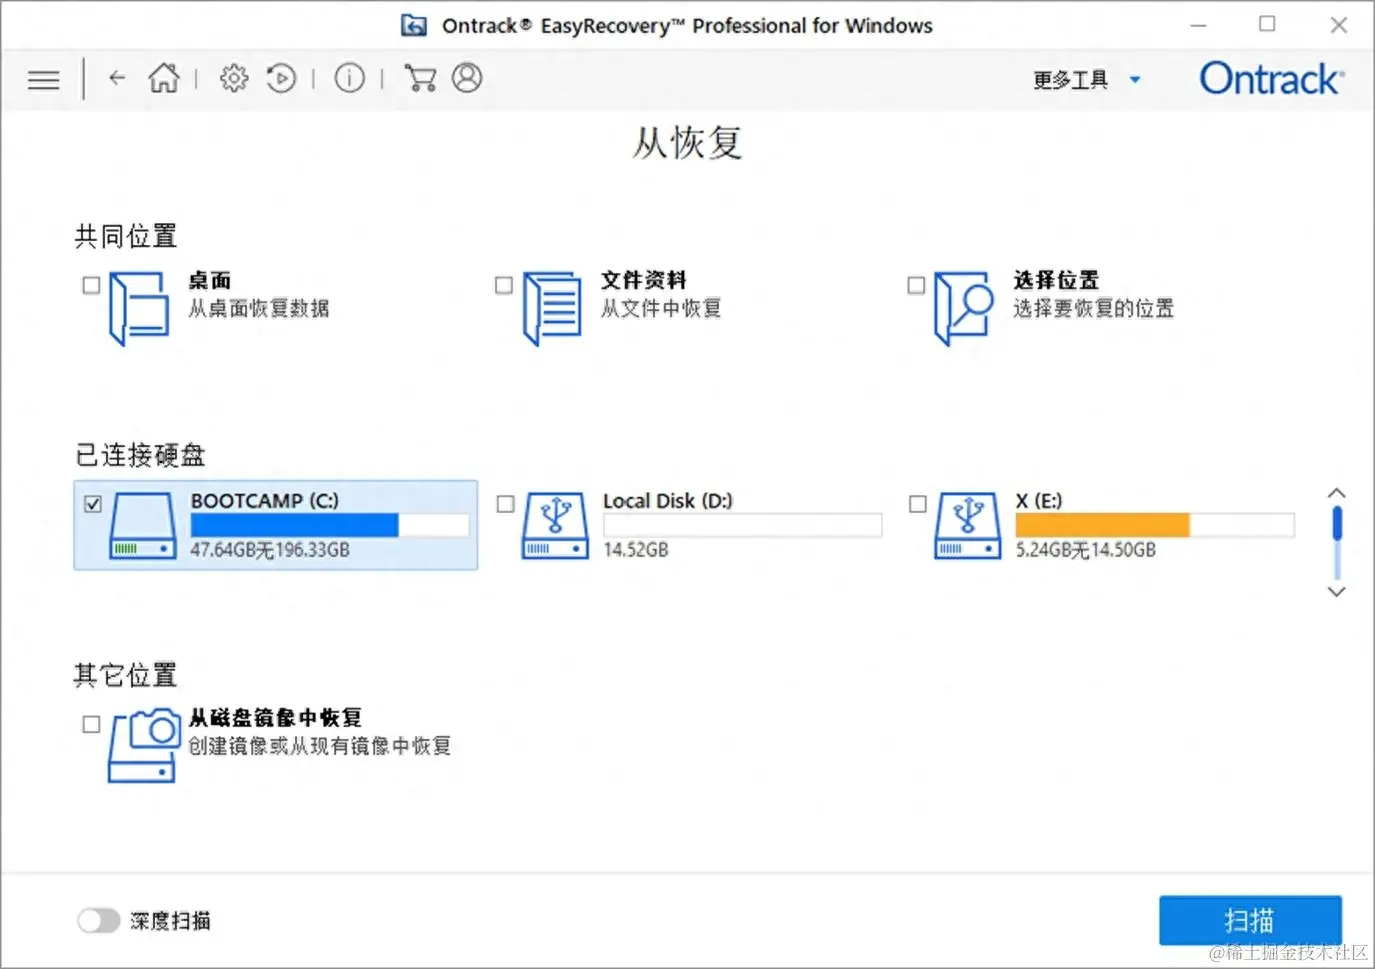Screen dimensions: 1375x969
Task: Select the 选择位置 label
Action: pos(1056,281)
